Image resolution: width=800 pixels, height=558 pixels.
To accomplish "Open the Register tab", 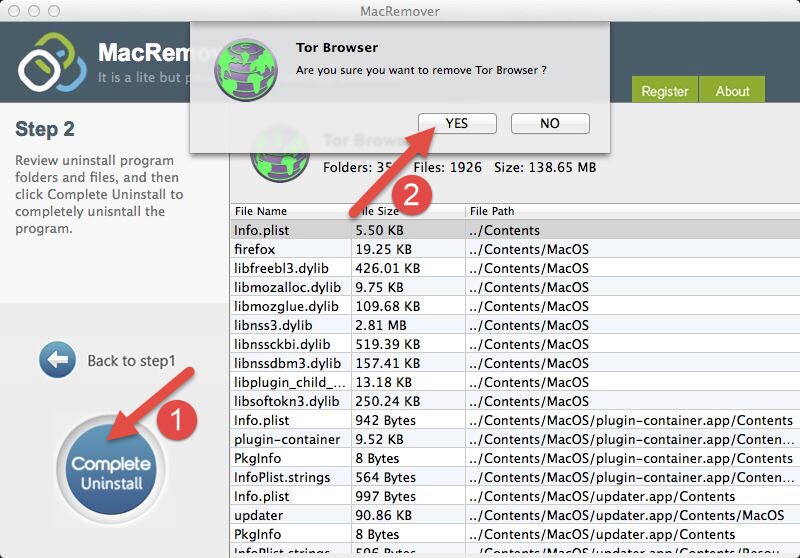I will [664, 90].
